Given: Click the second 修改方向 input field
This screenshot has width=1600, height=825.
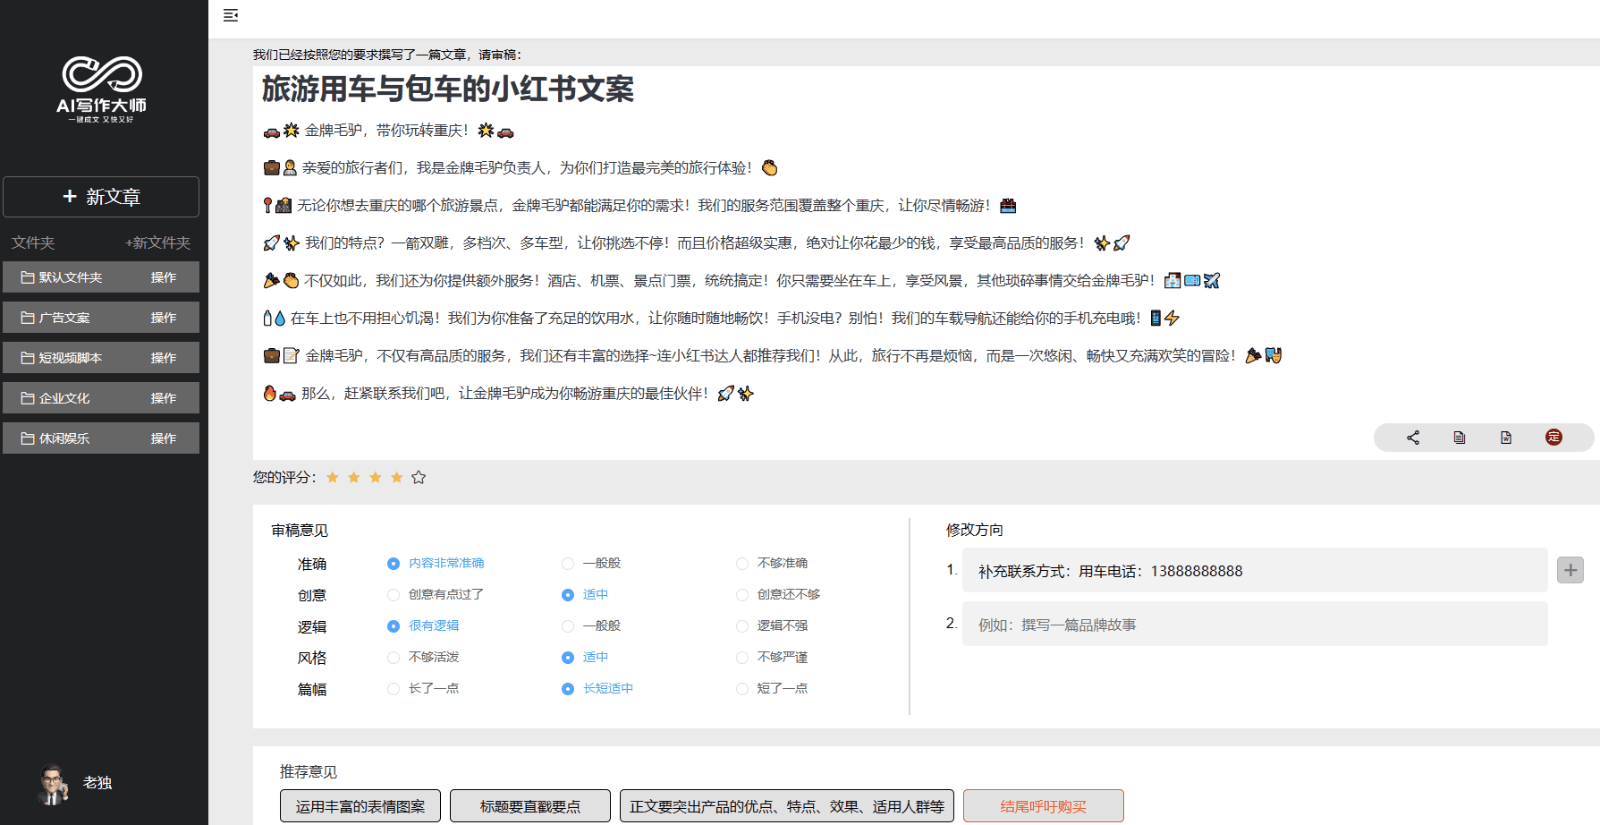Looking at the screenshot, I should click(1254, 624).
